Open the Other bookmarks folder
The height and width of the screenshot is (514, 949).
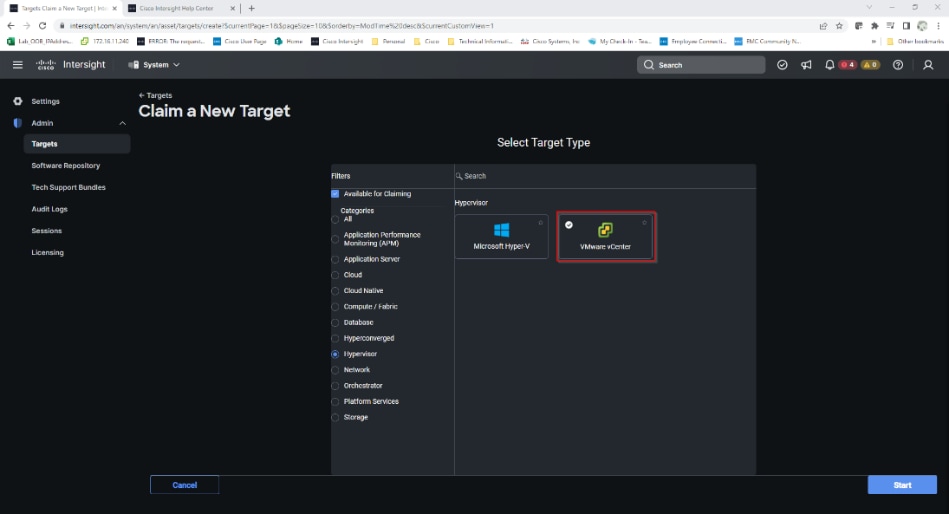(915, 41)
